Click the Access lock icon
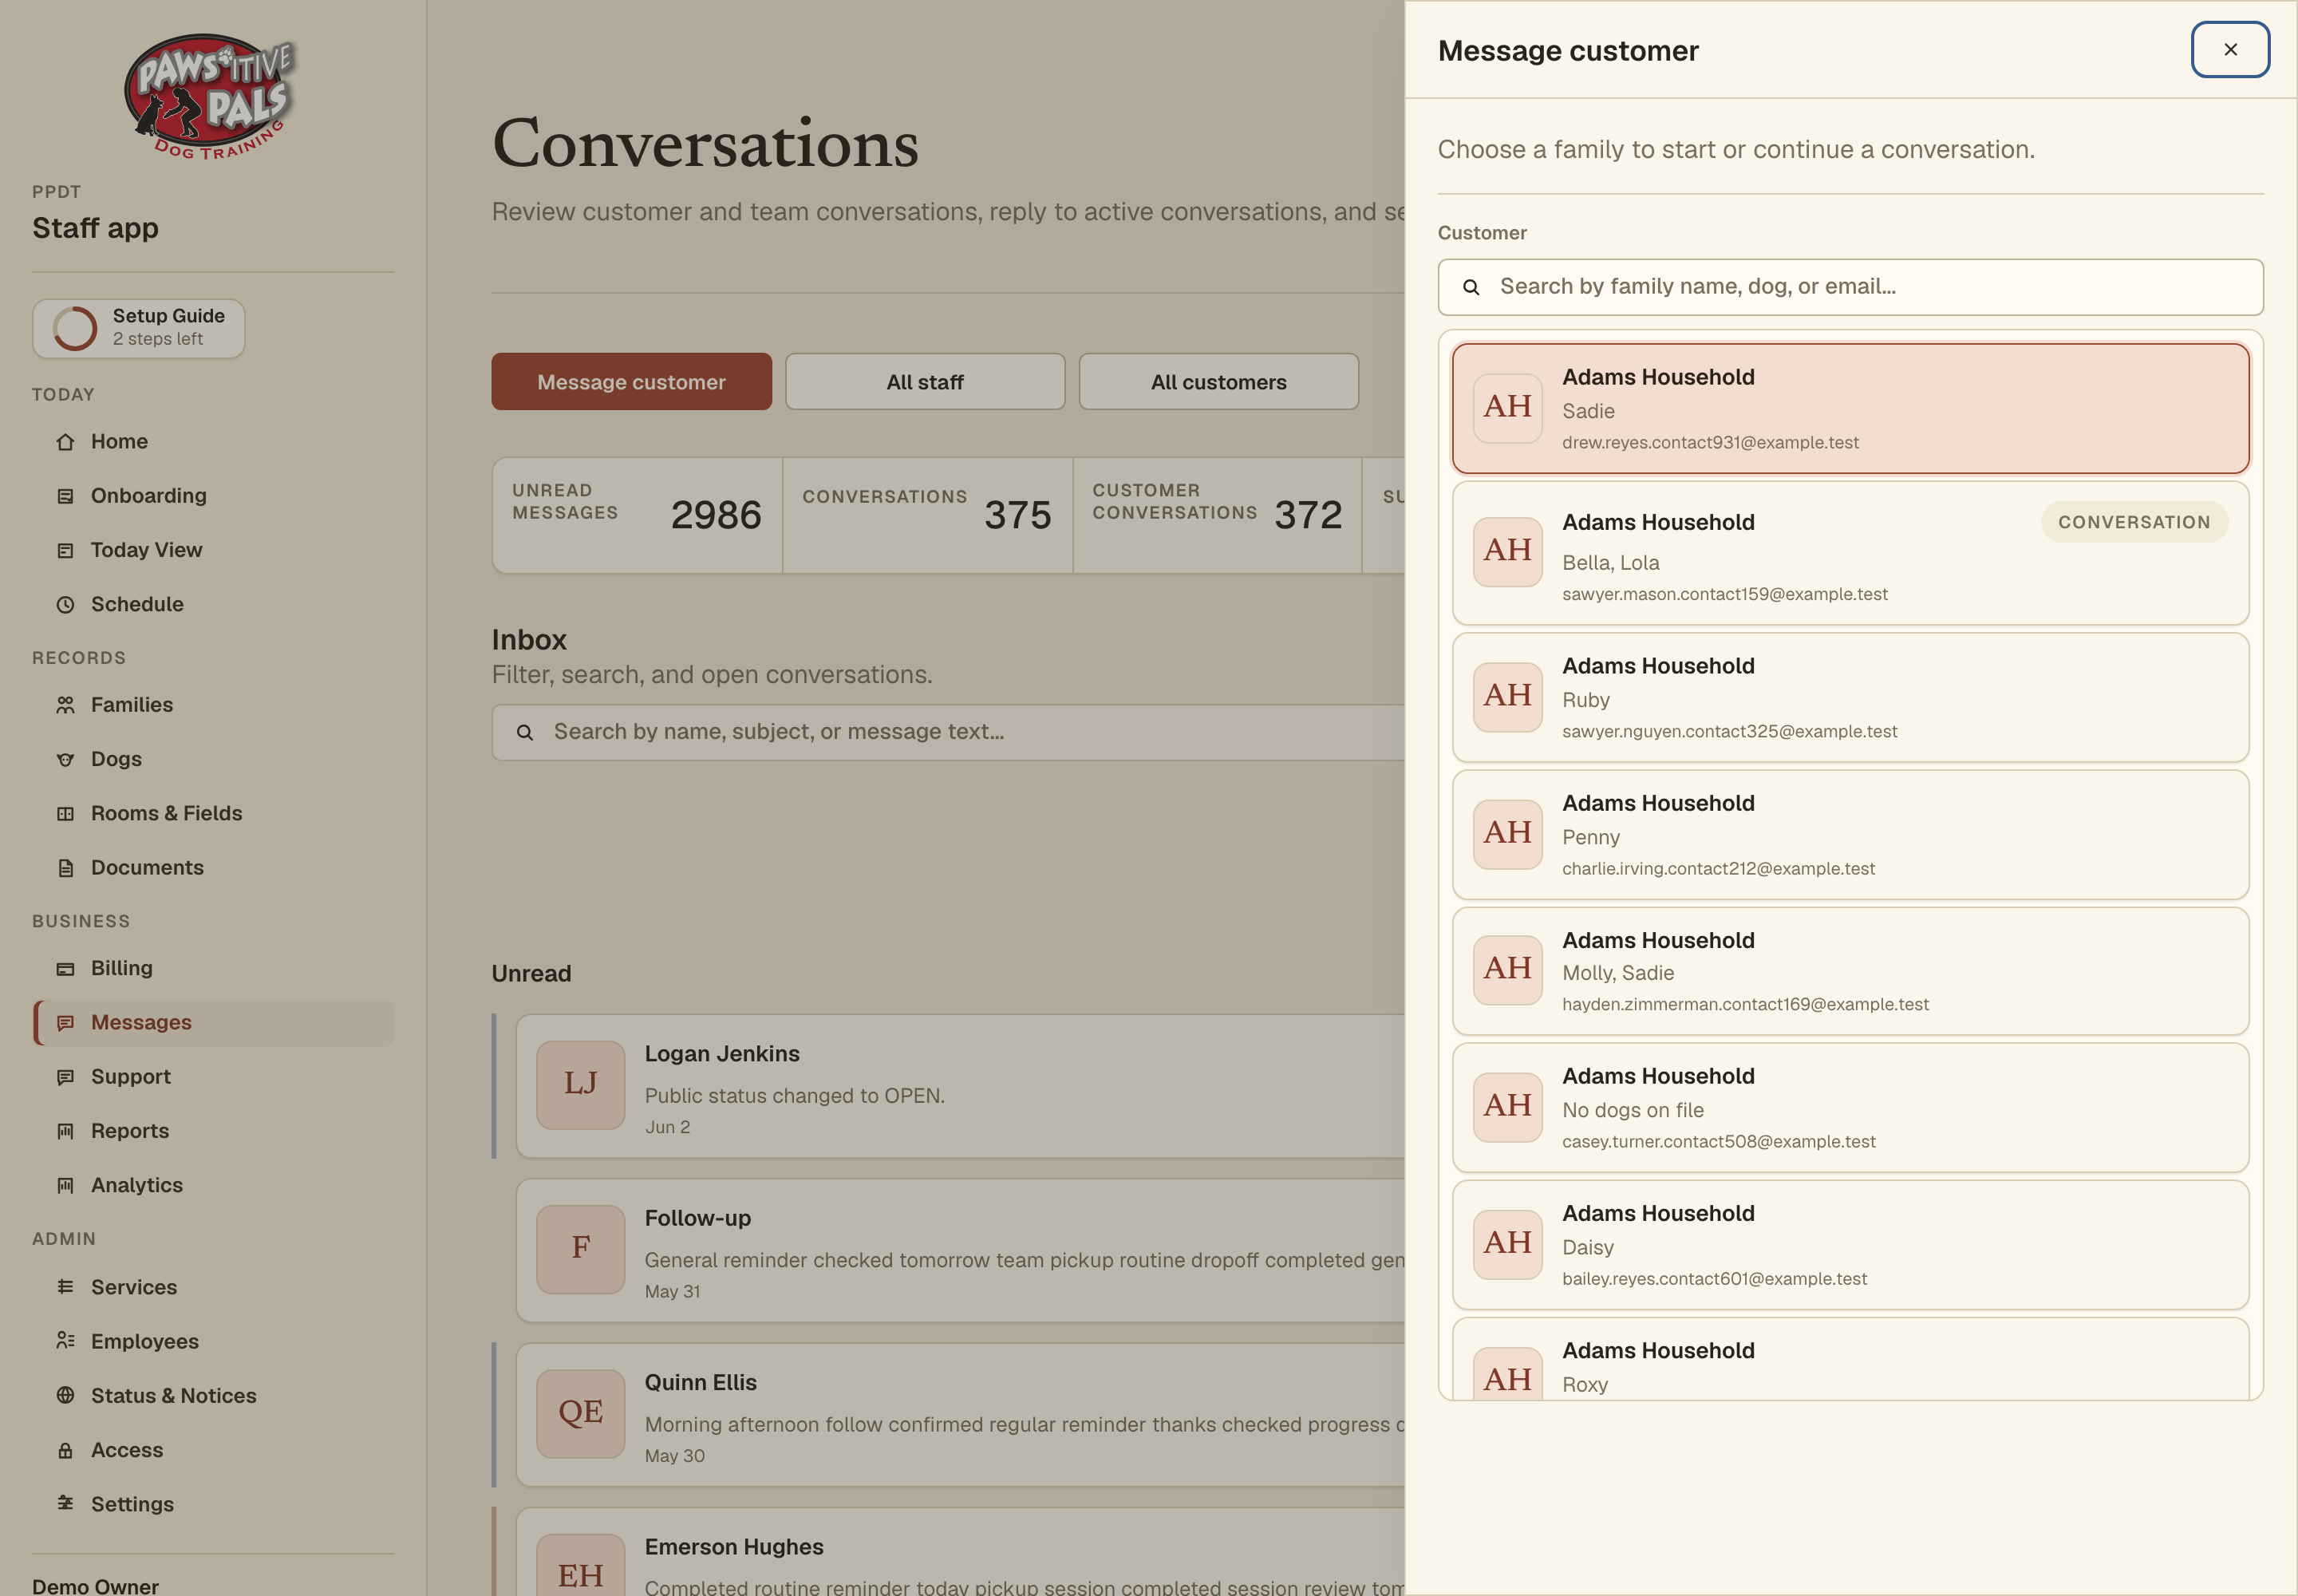The width and height of the screenshot is (2298, 1596). coord(65,1450)
